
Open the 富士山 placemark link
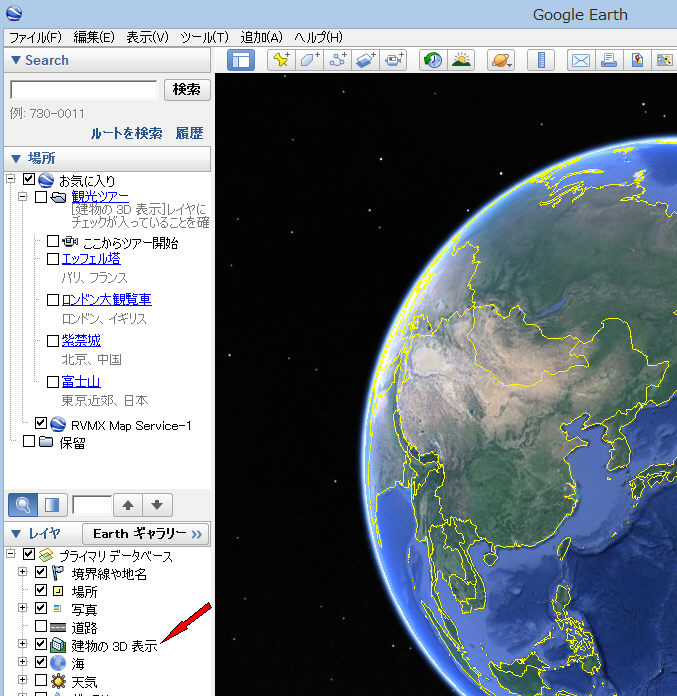pos(81,382)
